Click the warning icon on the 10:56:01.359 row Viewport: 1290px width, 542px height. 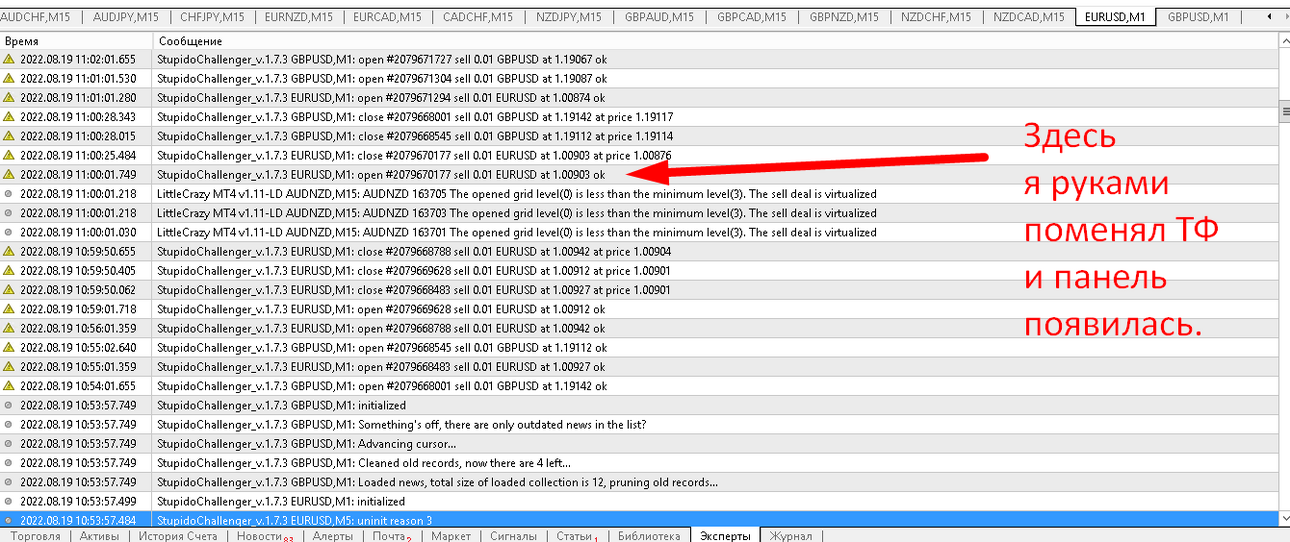[9, 328]
